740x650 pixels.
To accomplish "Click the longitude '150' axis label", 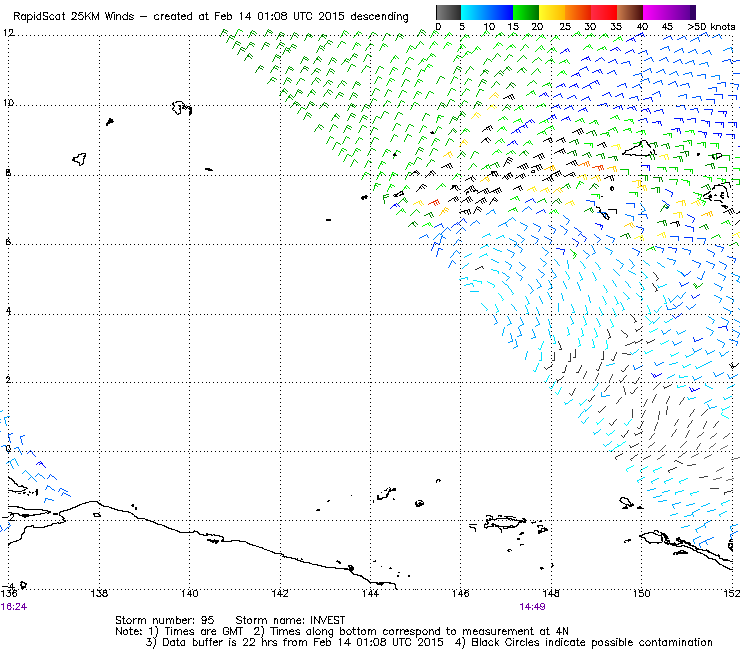I will click(641, 593).
